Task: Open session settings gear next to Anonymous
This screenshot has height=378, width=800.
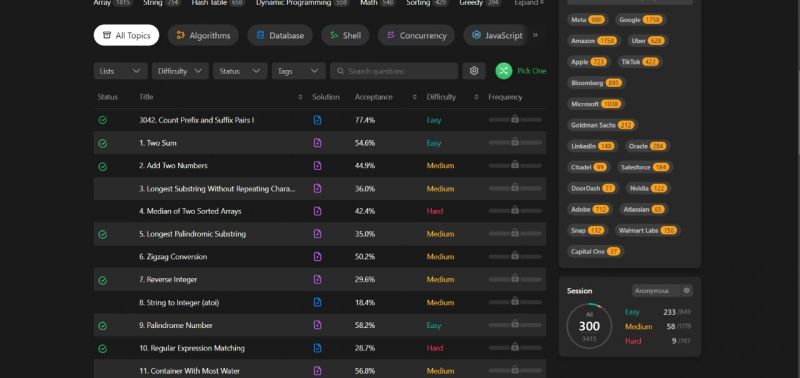Action: (x=687, y=290)
